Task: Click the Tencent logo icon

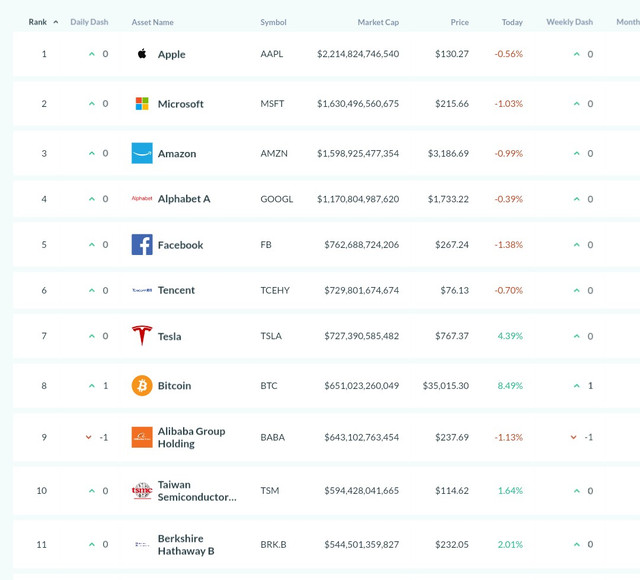Action: pyautogui.click(x=142, y=290)
